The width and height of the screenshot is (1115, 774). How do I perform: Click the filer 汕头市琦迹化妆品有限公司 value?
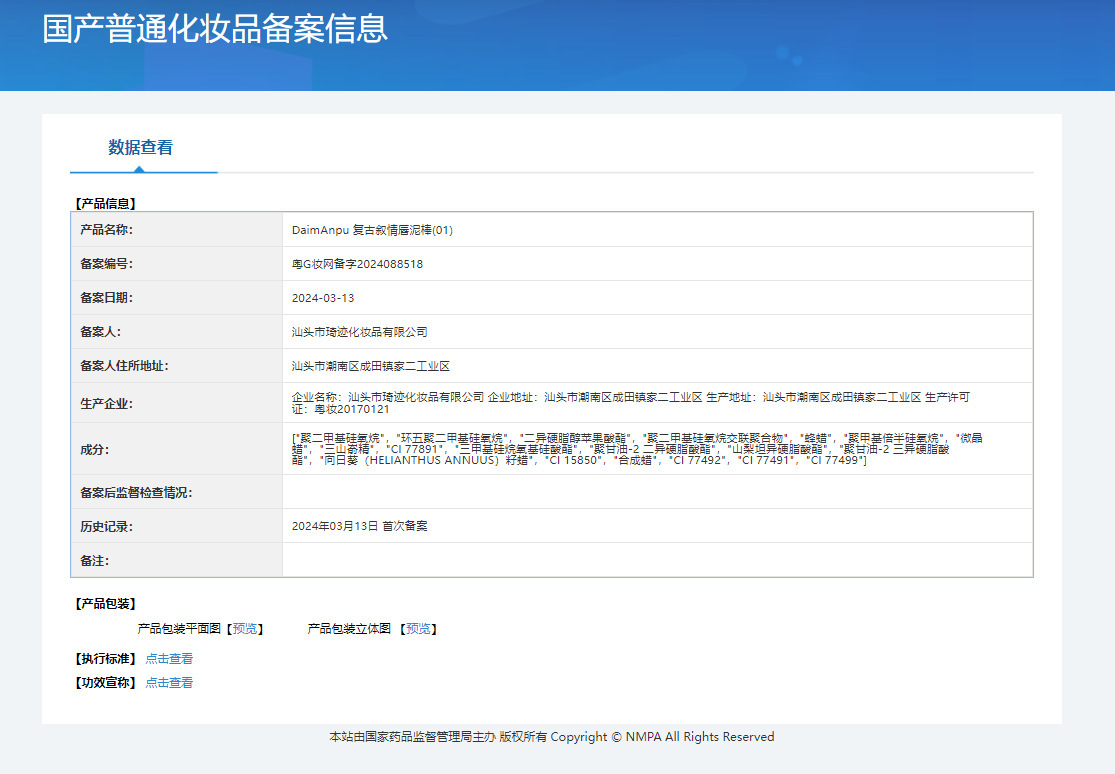click(x=360, y=332)
